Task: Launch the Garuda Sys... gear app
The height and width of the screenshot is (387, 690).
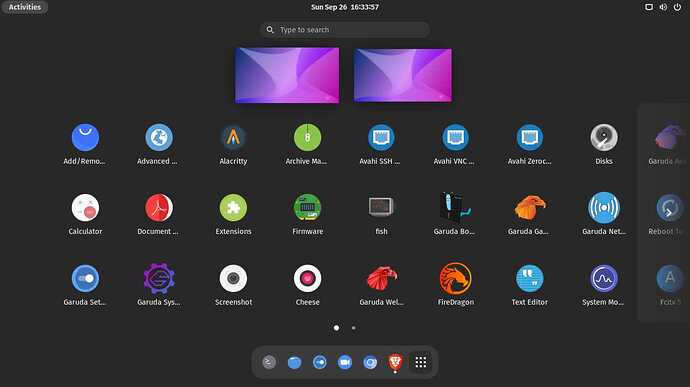Action: click(x=159, y=278)
